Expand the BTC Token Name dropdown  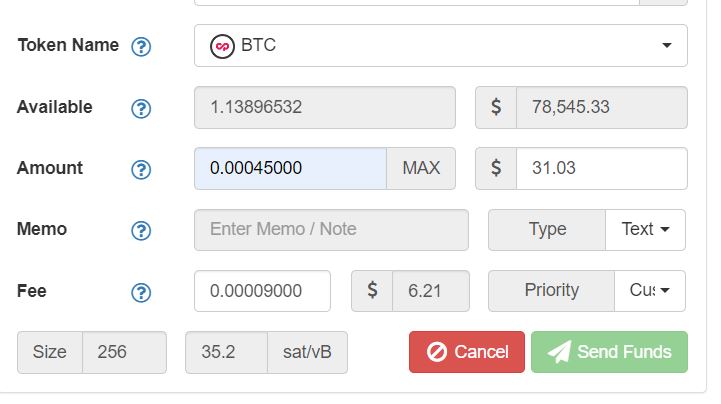441,46
